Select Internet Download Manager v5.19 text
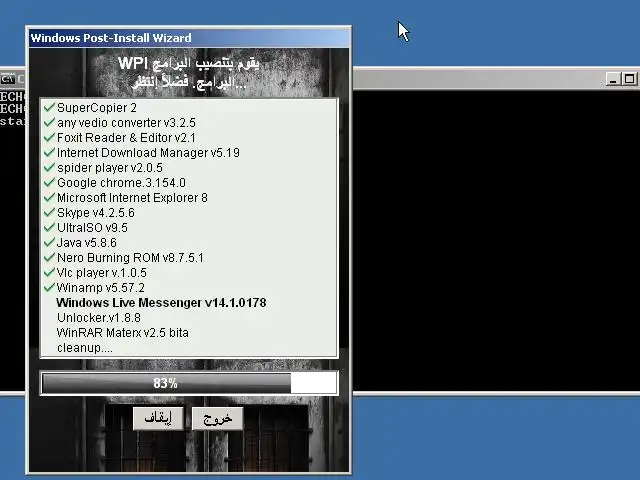The width and height of the screenshot is (640, 480). coord(148,153)
